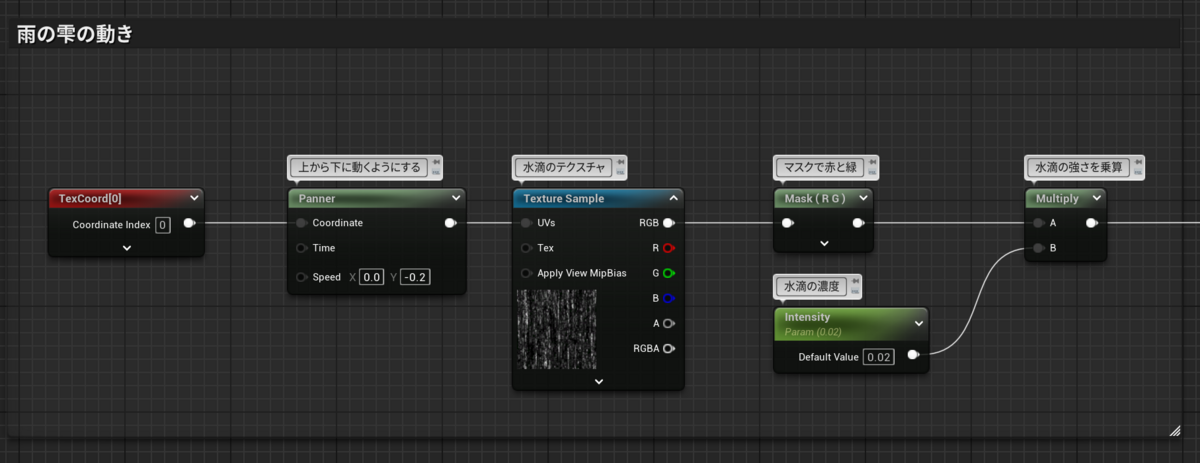Click the マスクで赤と緑 comment bubble

[820, 167]
